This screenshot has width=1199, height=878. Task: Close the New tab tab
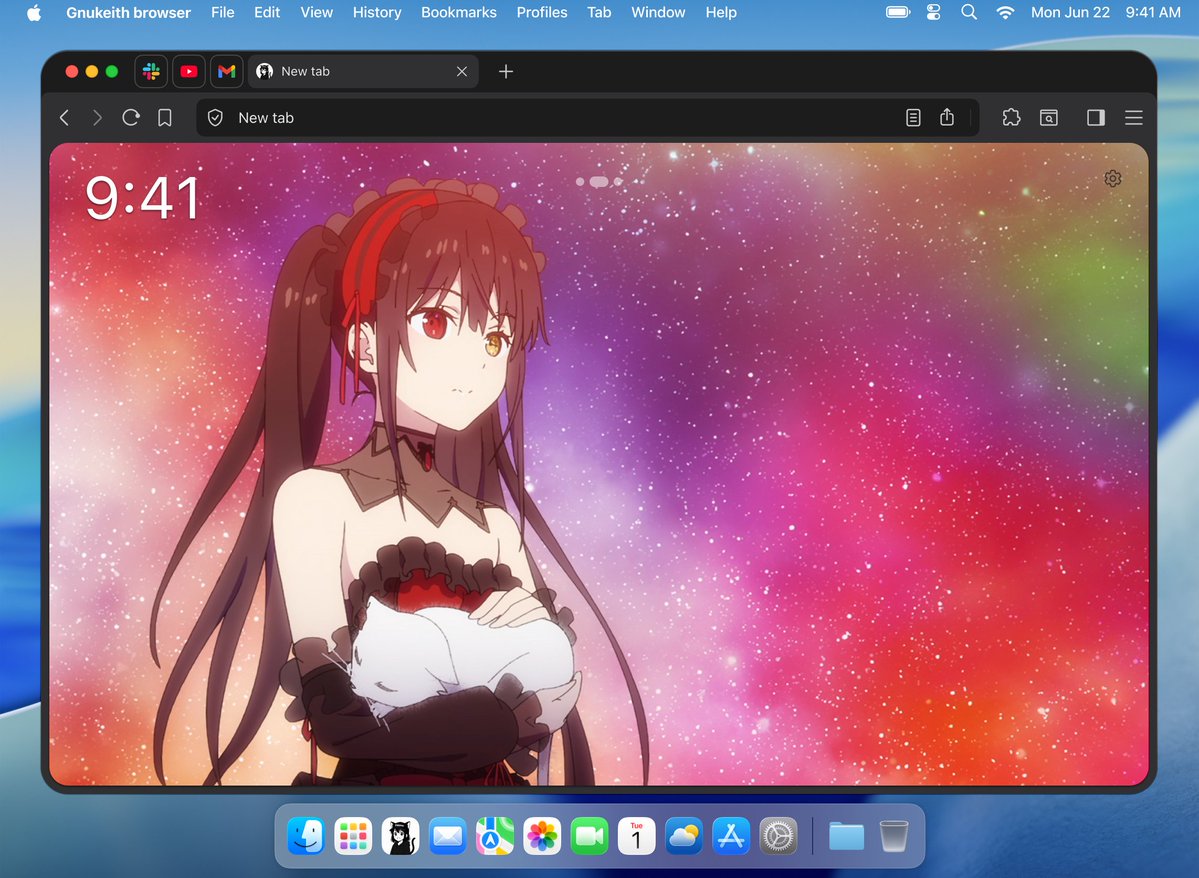pyautogui.click(x=462, y=71)
